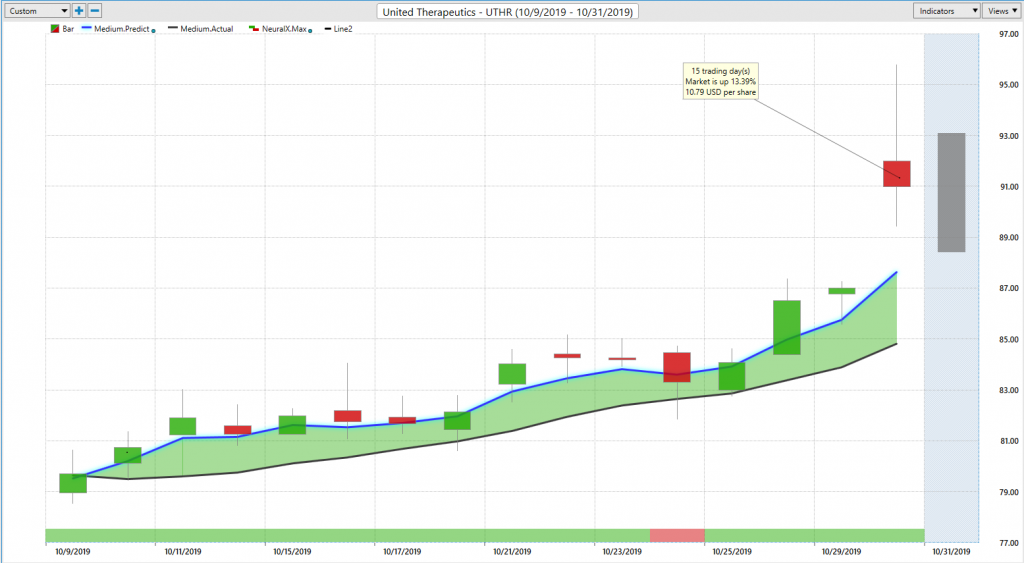Click the 10/15/2019 date label
This screenshot has width=1024, height=563.
click(x=292, y=552)
